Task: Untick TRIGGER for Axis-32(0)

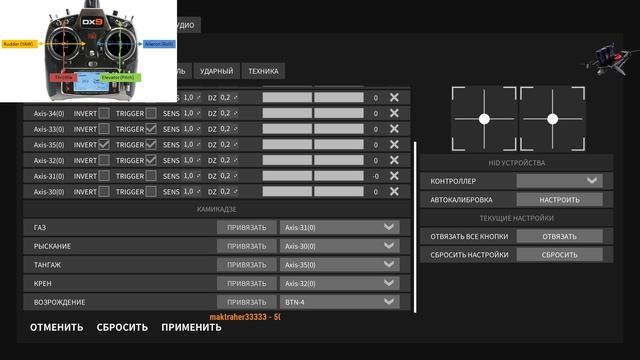Action: 151,160
